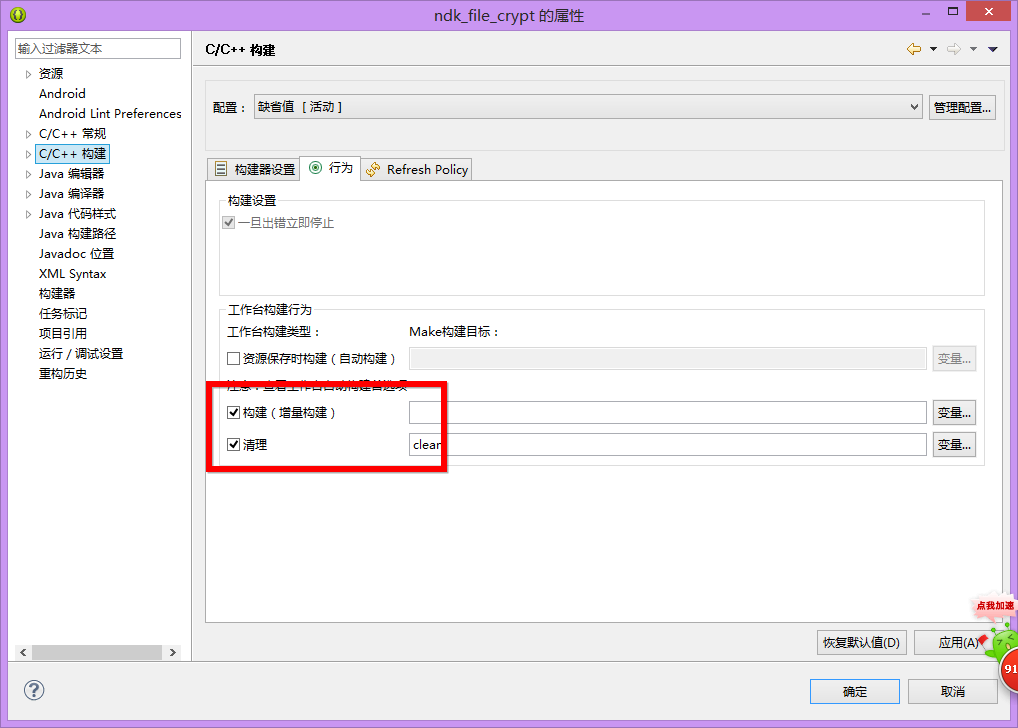Image resolution: width=1018 pixels, height=728 pixels.
Task: Select XML Syntax in the tree
Action: [72, 274]
